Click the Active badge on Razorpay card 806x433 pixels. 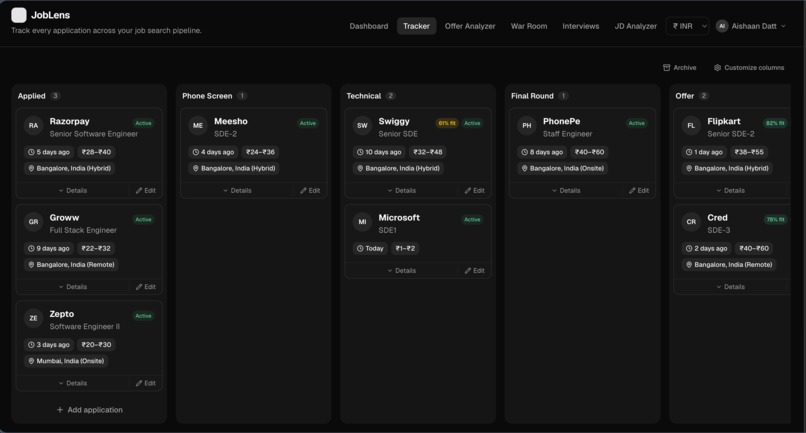point(143,123)
